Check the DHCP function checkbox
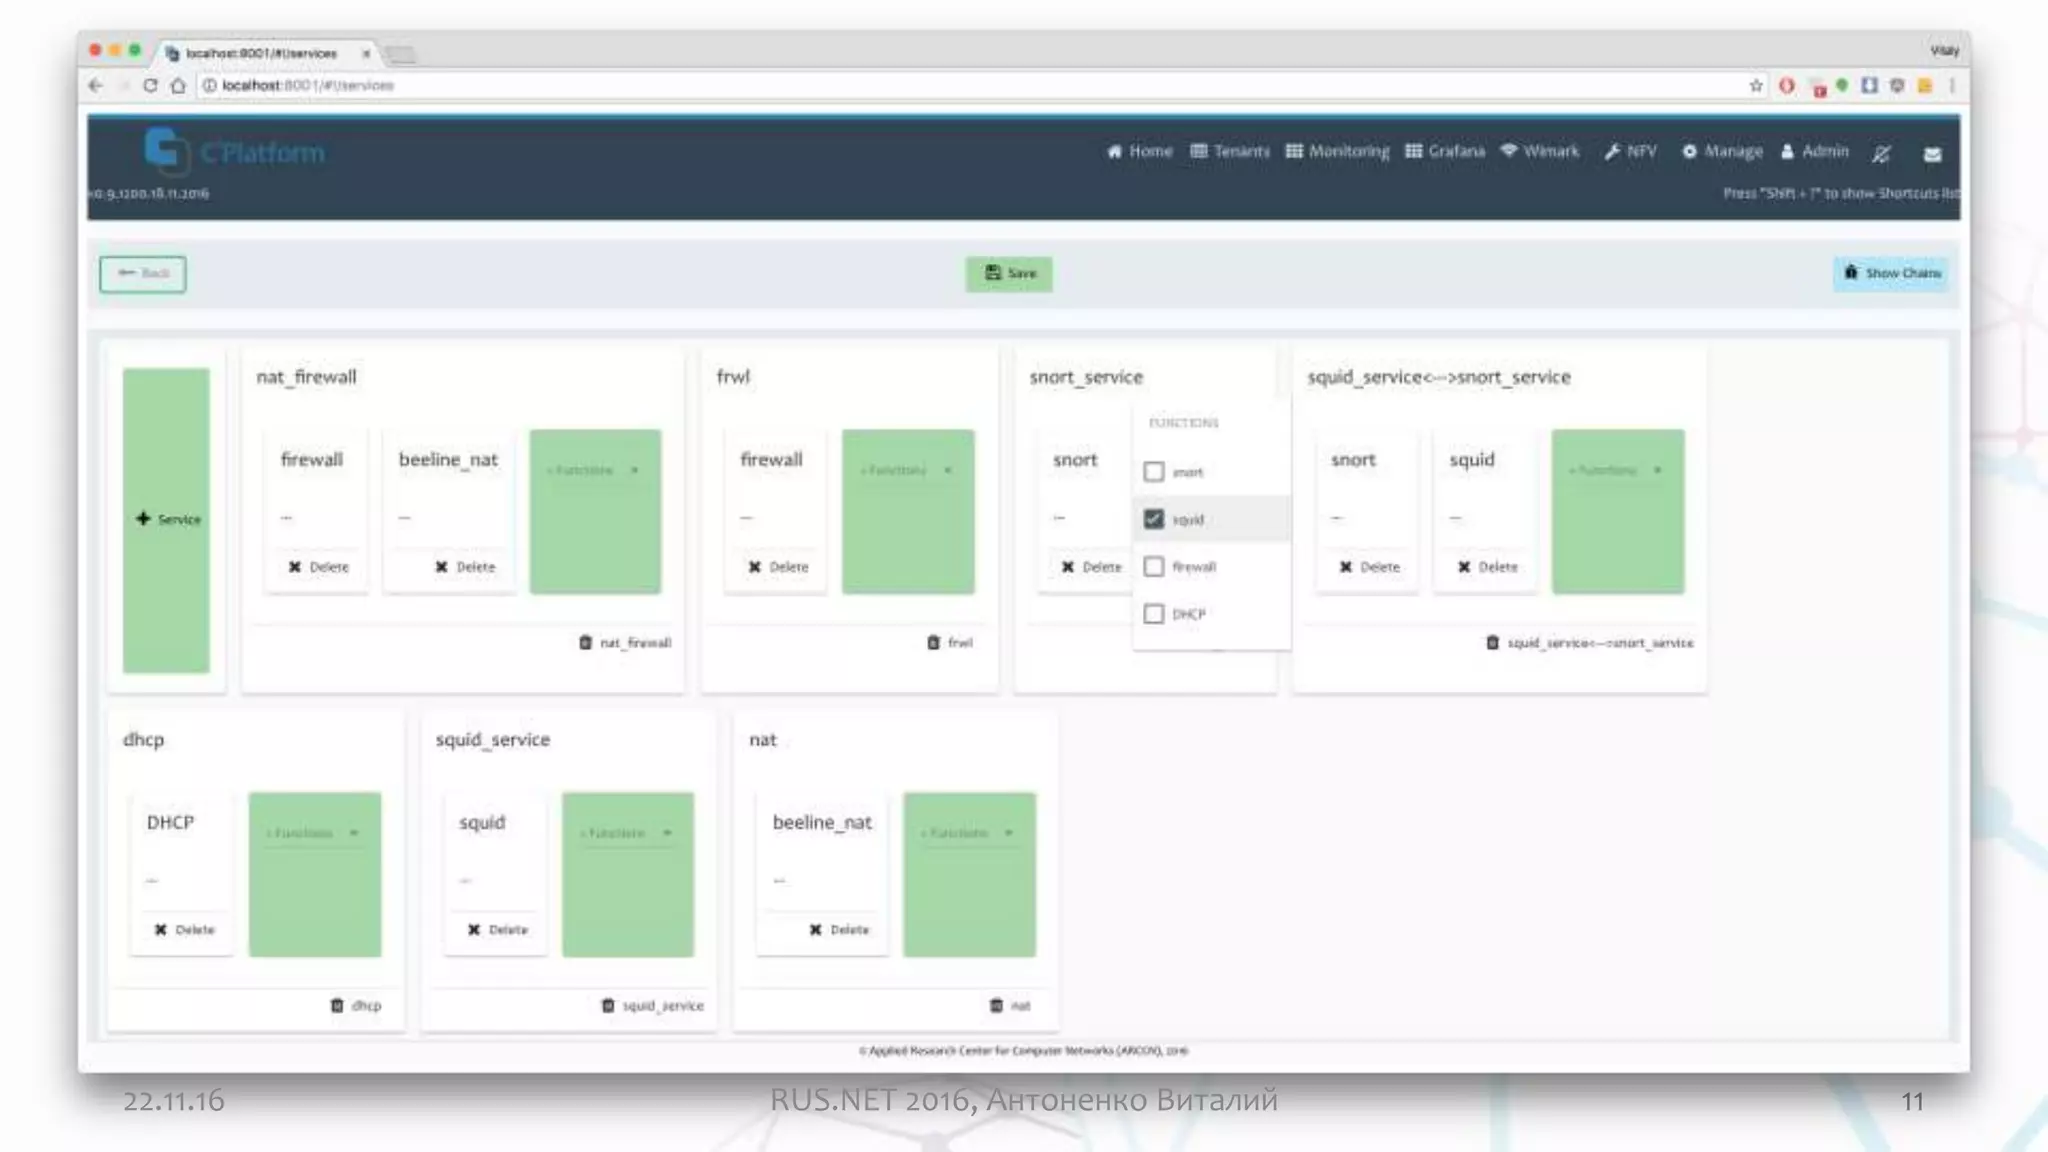 pos(1154,614)
